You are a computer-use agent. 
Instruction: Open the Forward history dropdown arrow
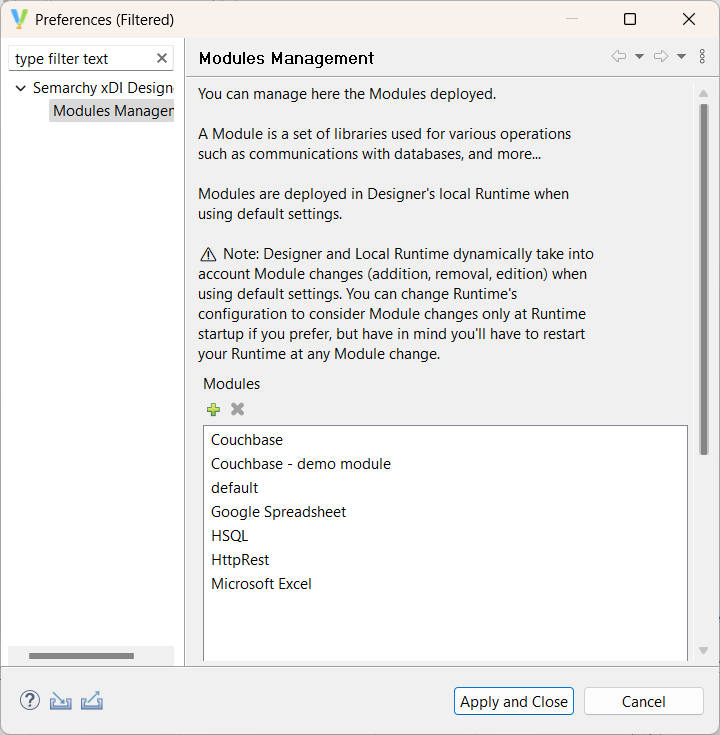681,57
